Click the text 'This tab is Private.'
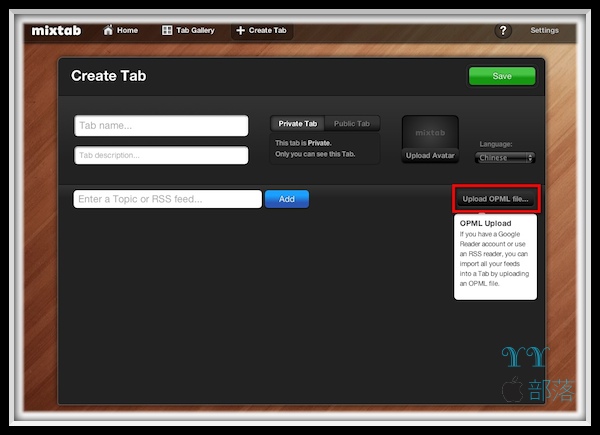The height and width of the screenshot is (435, 600). [303, 143]
